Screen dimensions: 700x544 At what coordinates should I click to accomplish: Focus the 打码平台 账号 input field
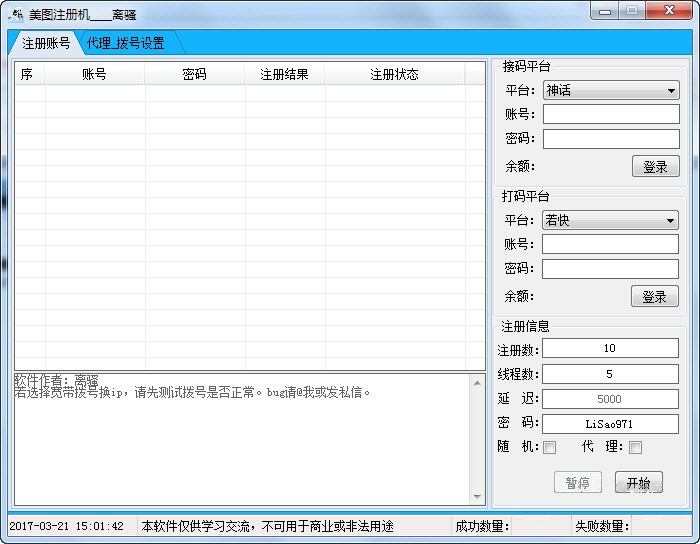coord(610,244)
